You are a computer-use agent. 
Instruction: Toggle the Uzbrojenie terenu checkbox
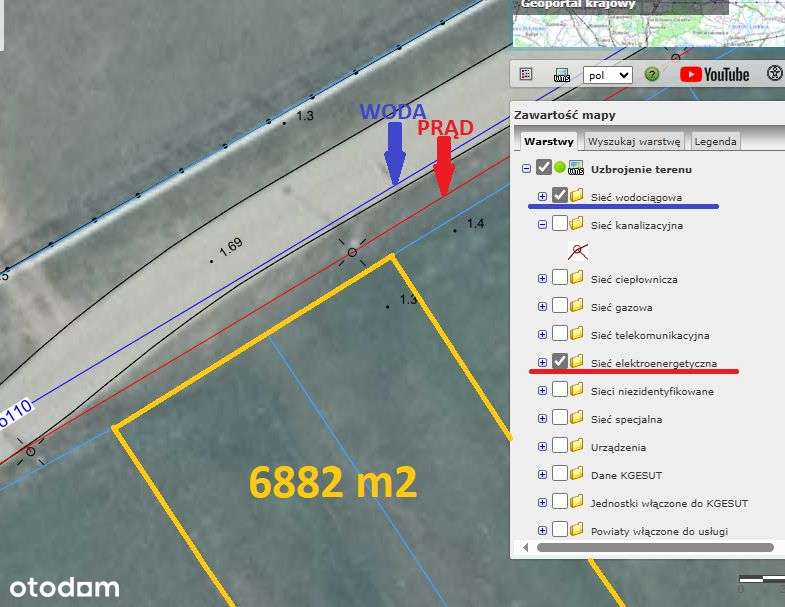click(x=543, y=167)
